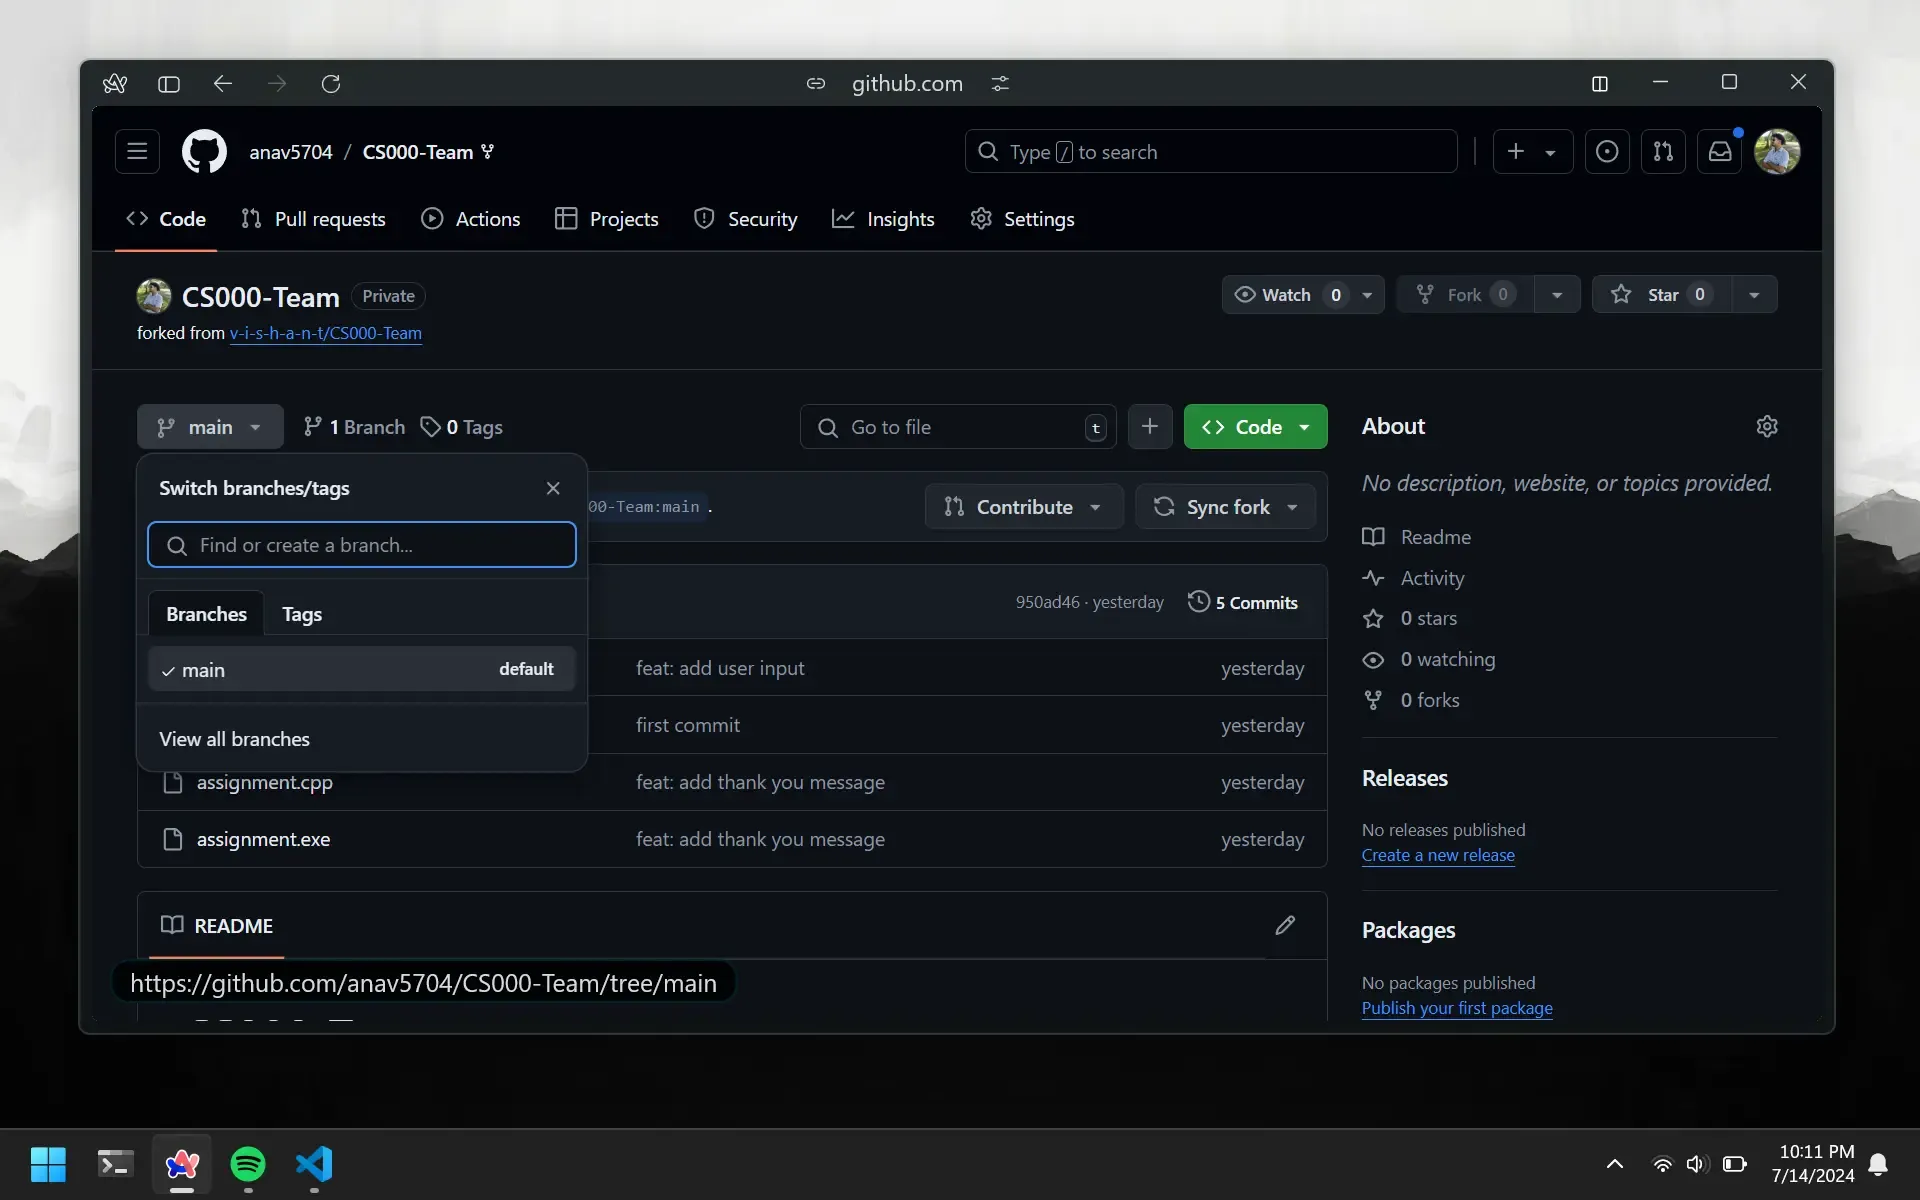This screenshot has height=1200, width=1920.
Task: Click Publish your first package link
Action: (x=1457, y=1008)
